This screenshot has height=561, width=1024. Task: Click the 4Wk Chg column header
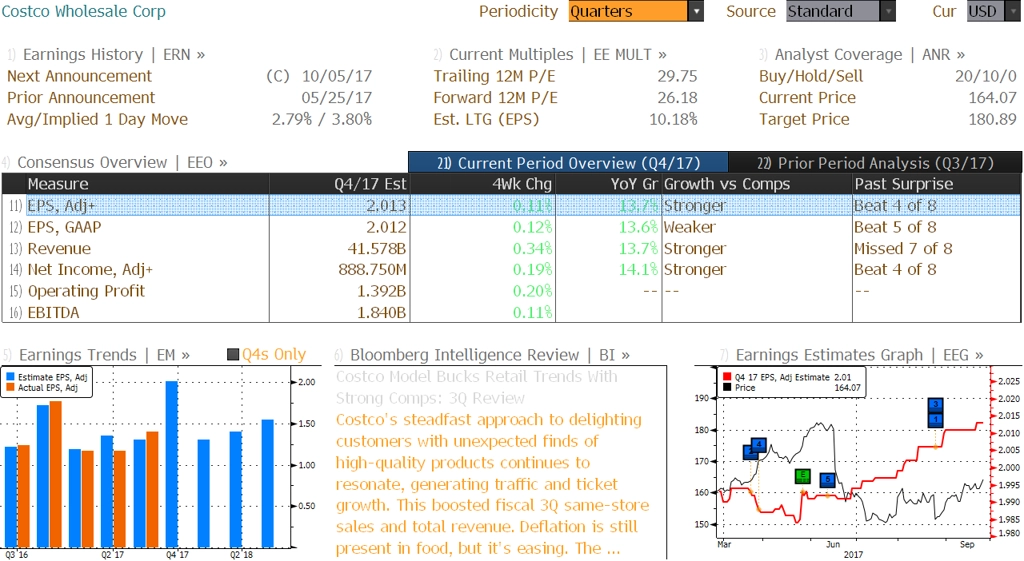(483, 184)
